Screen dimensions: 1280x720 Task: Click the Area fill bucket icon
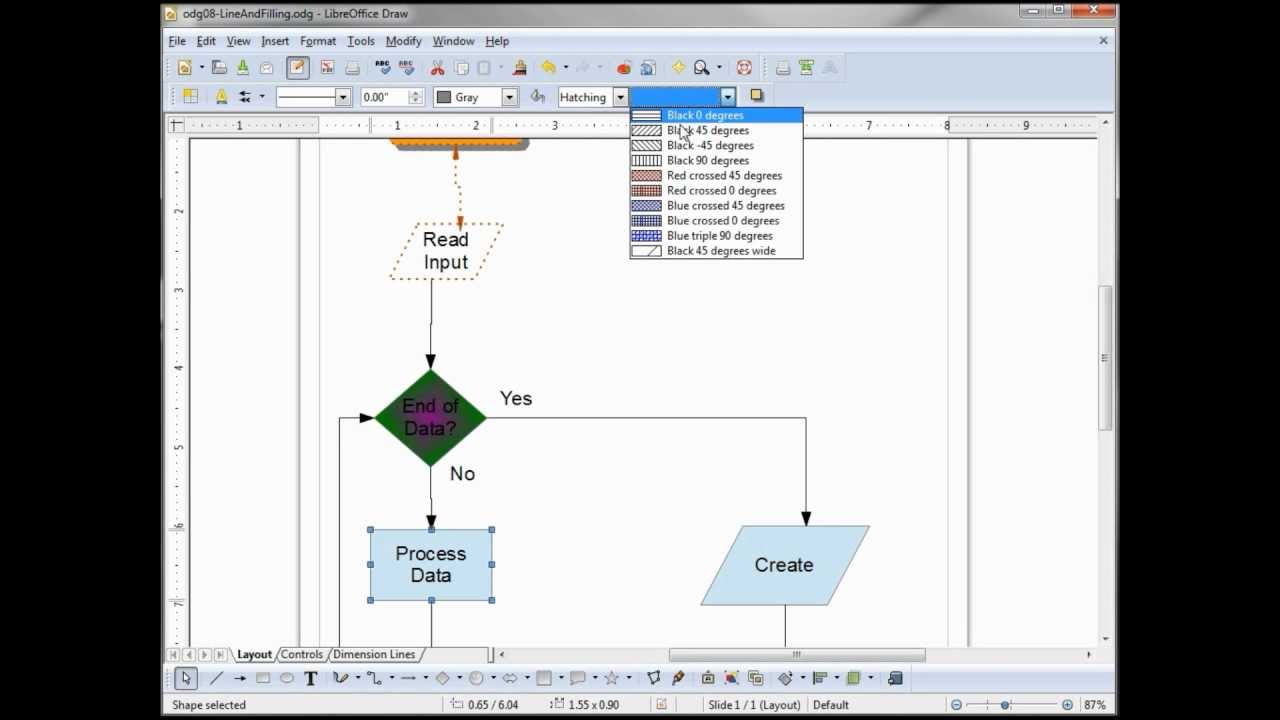[538, 97]
